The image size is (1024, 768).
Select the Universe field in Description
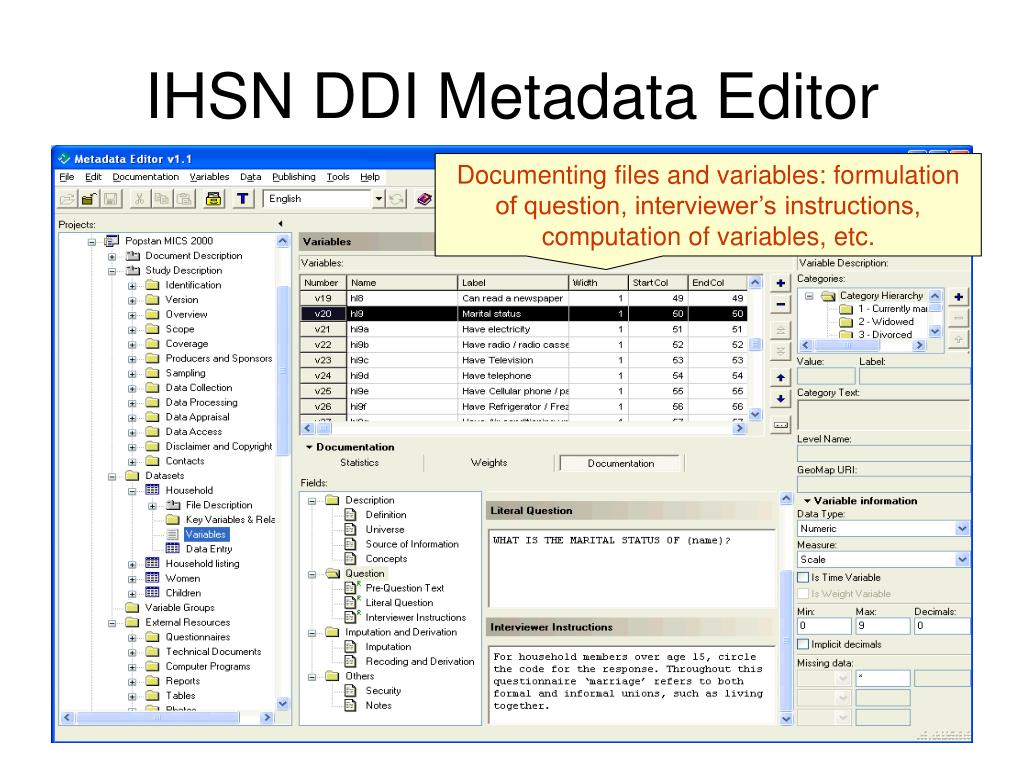pyautogui.click(x=385, y=529)
